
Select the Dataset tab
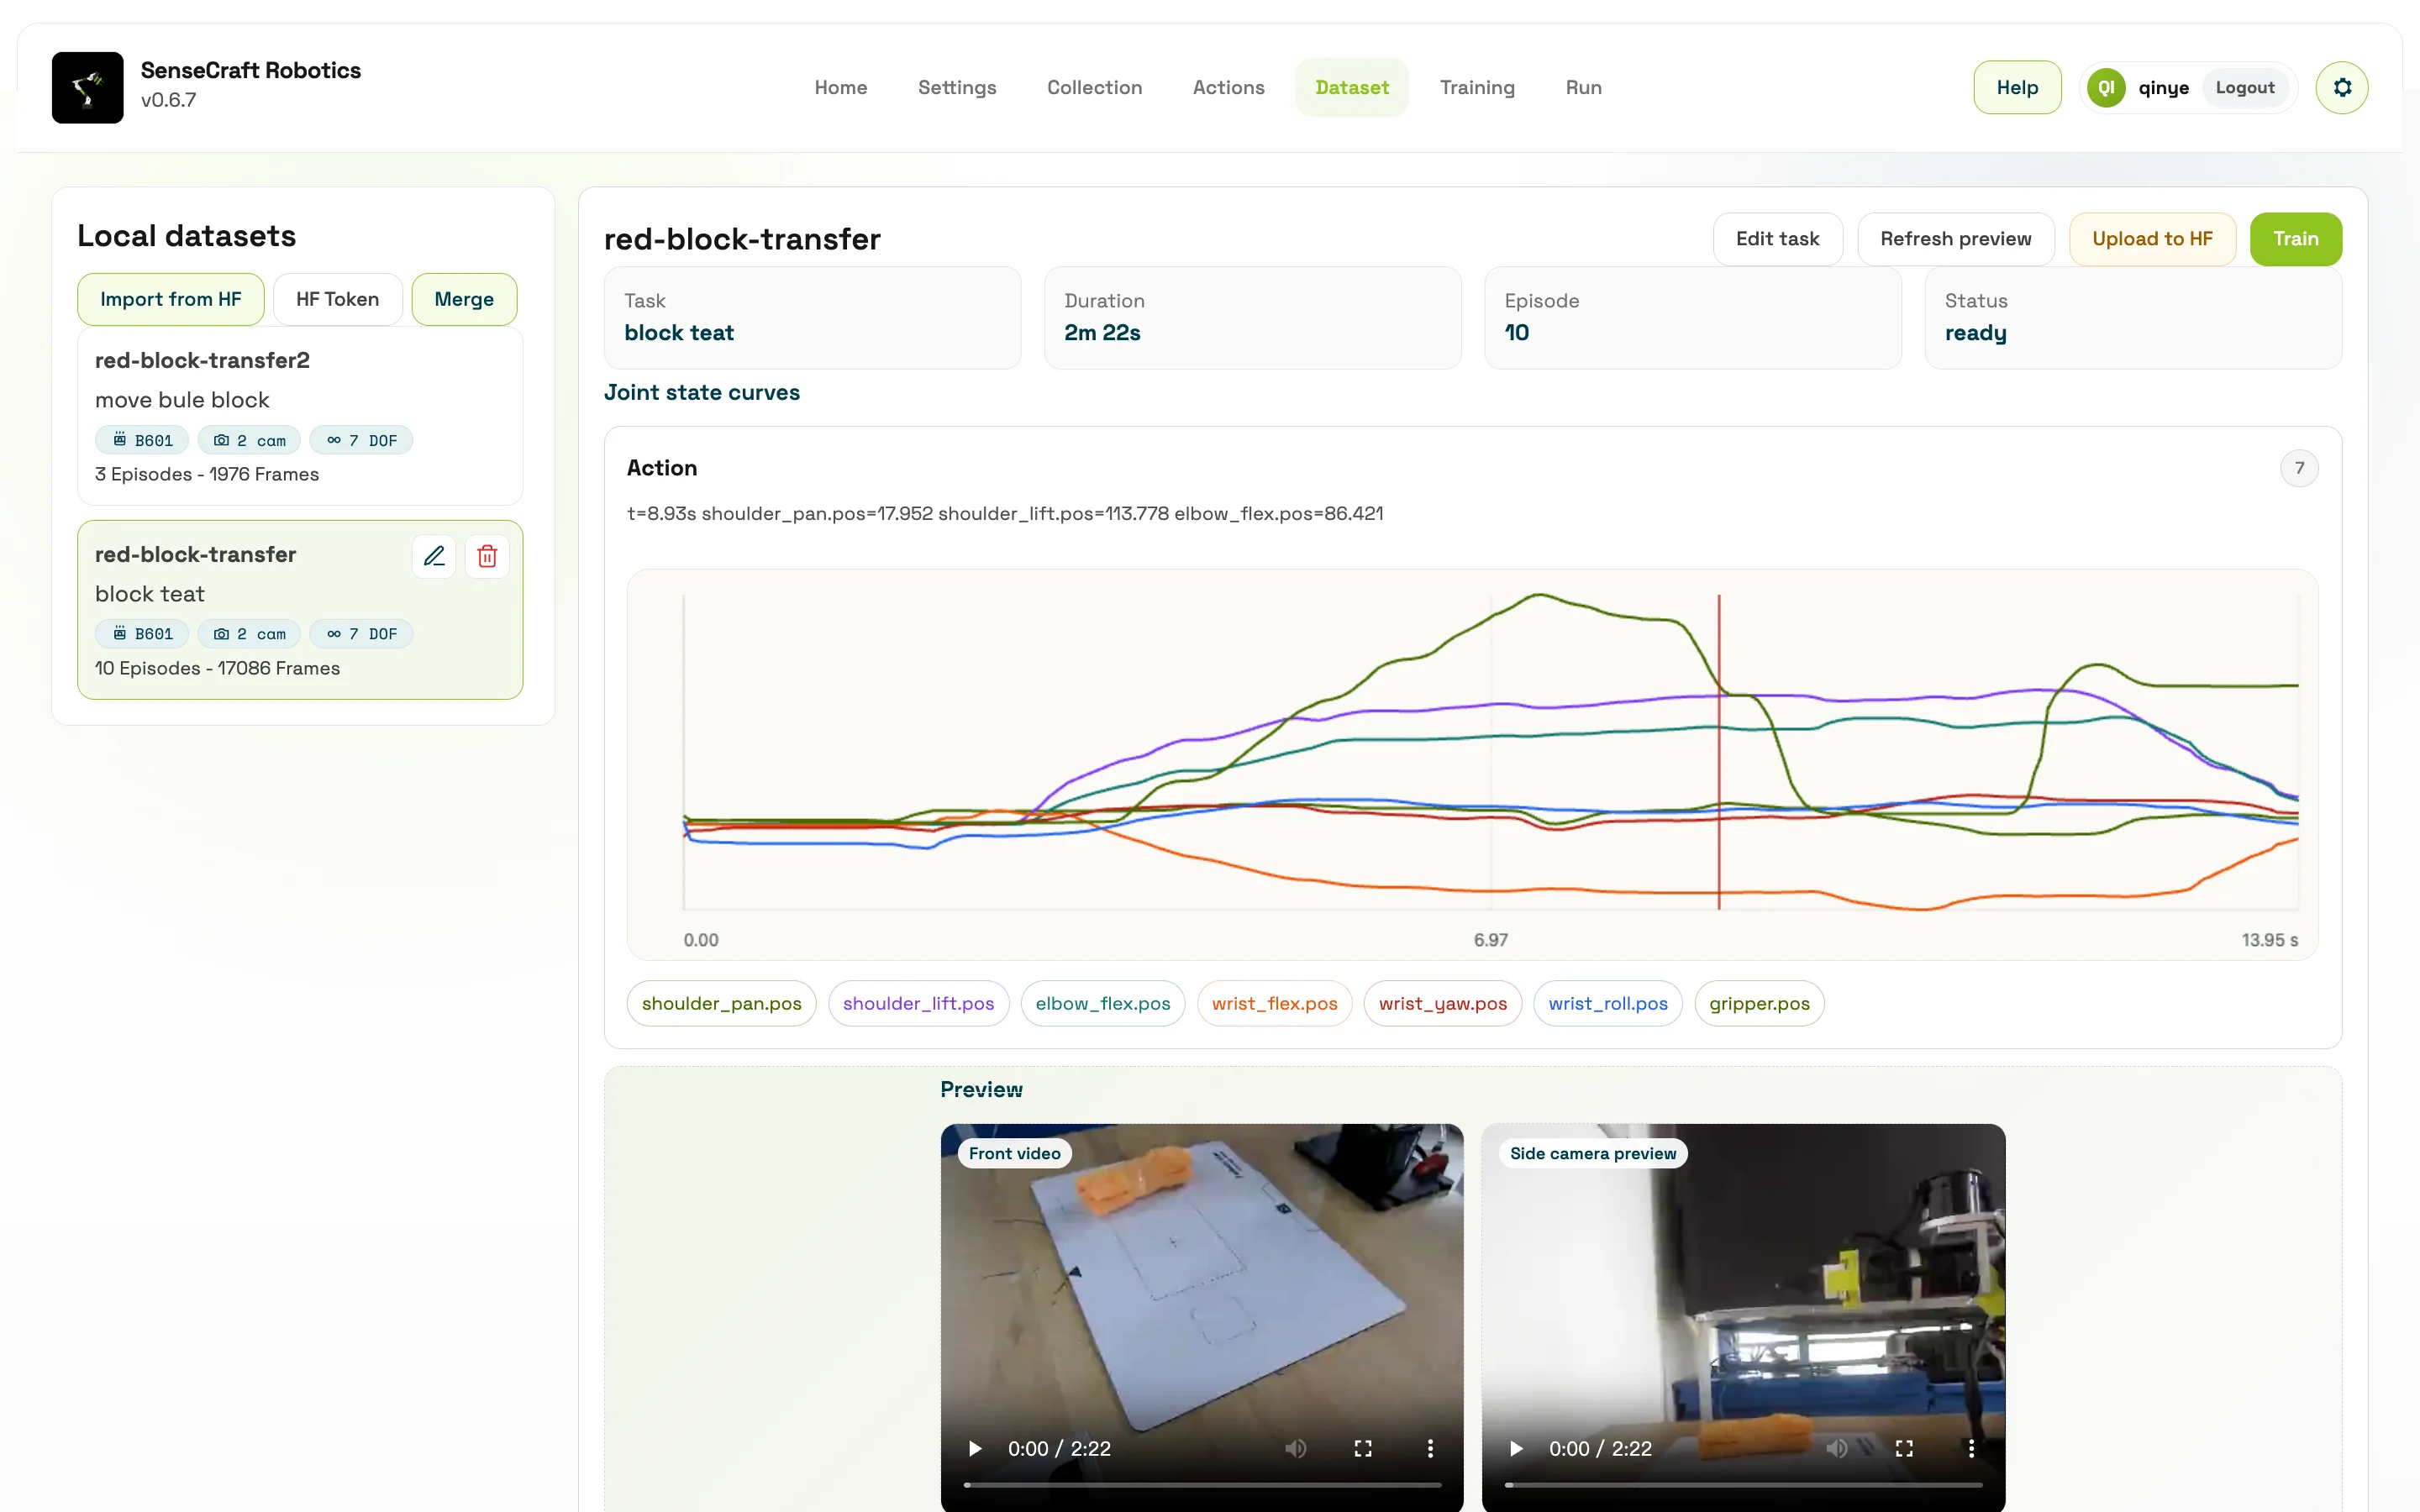(x=1352, y=88)
